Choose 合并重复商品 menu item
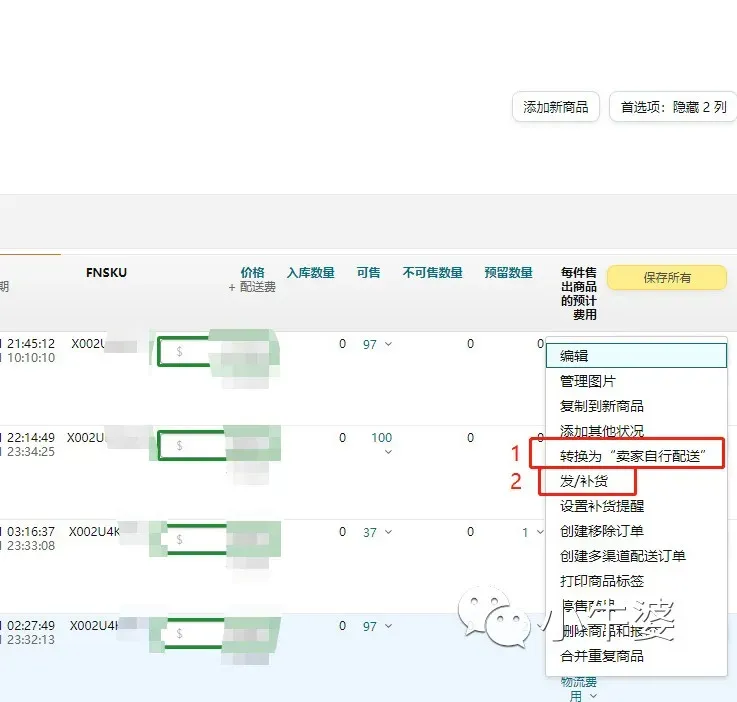The height and width of the screenshot is (702, 737). point(602,656)
